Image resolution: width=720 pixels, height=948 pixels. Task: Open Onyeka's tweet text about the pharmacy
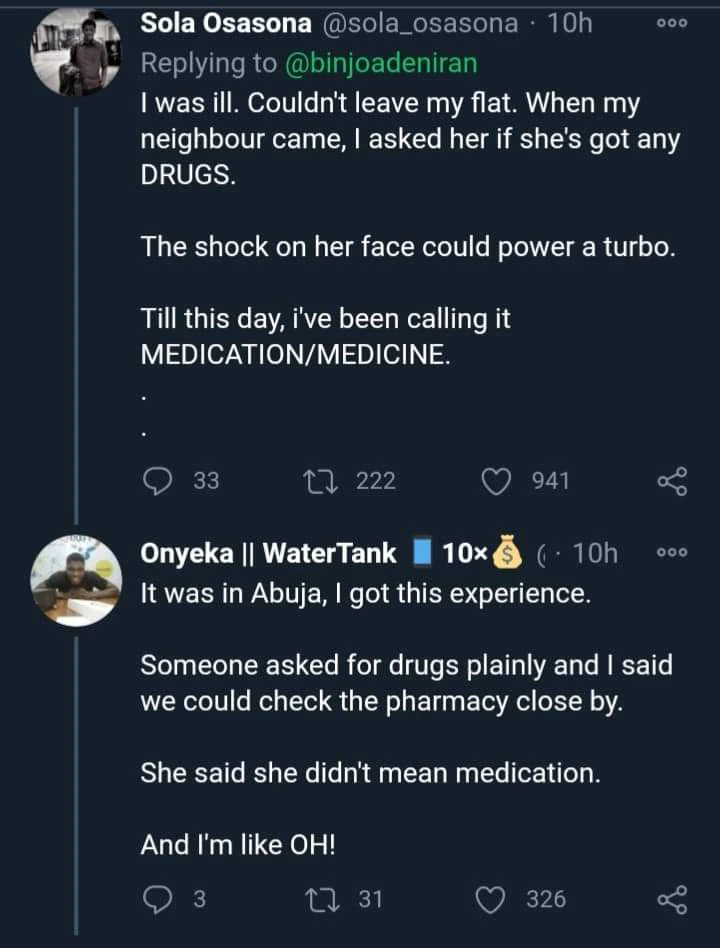pyautogui.click(x=405, y=684)
